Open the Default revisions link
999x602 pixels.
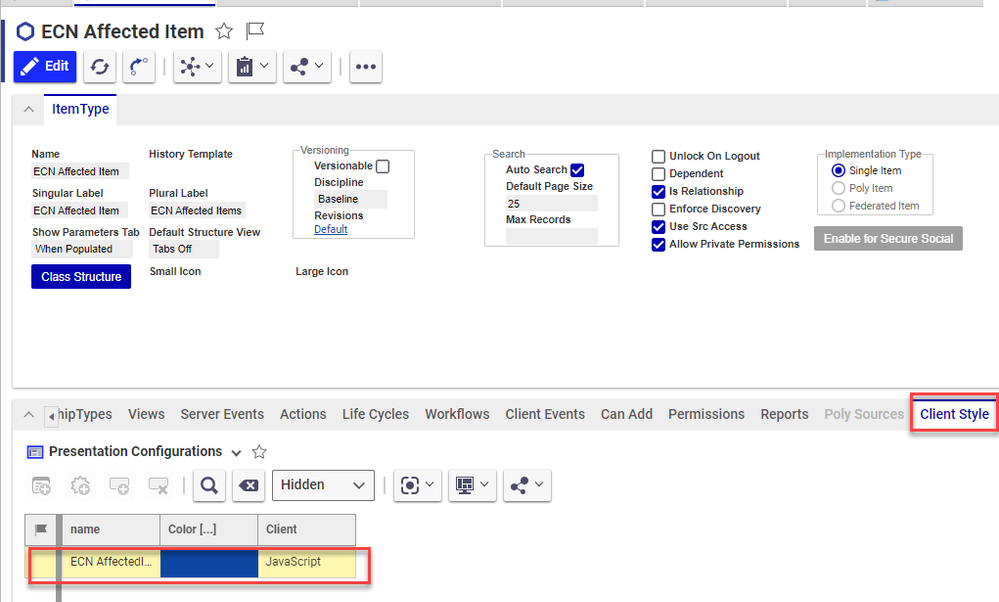click(330, 229)
